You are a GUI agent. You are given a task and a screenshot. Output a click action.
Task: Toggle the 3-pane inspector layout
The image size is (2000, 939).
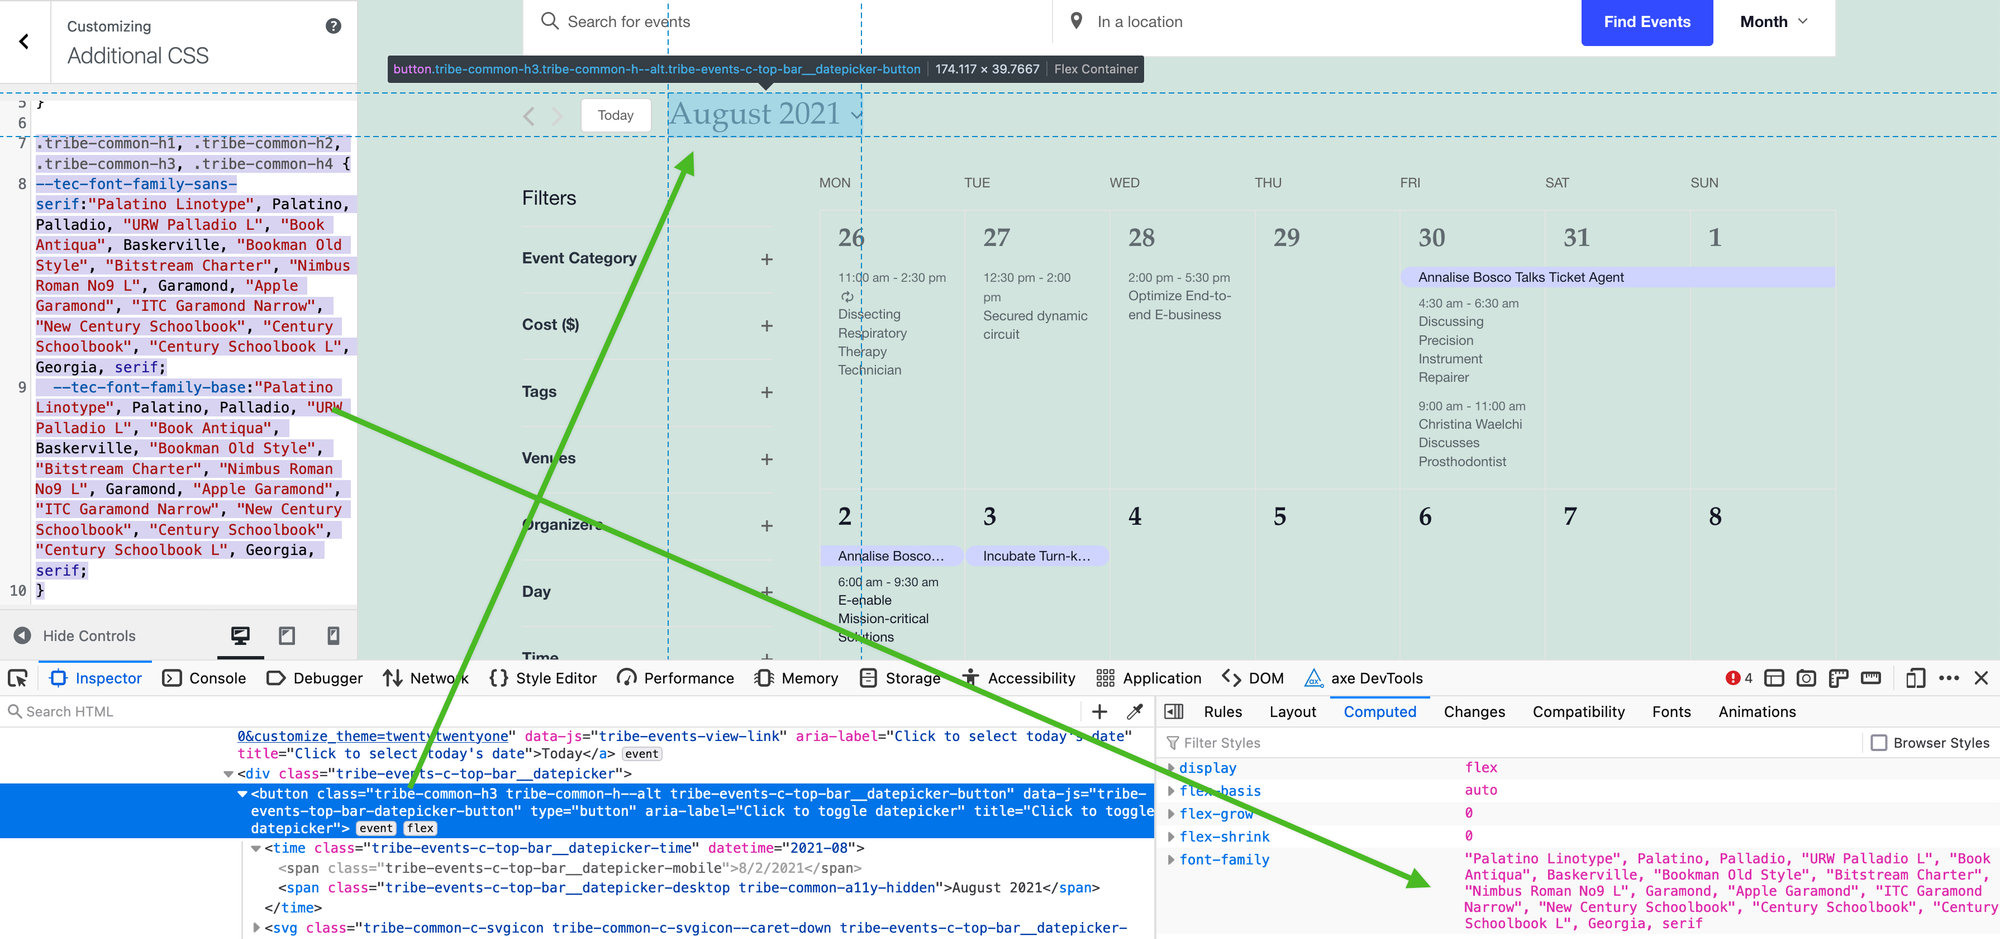[x=1174, y=712]
